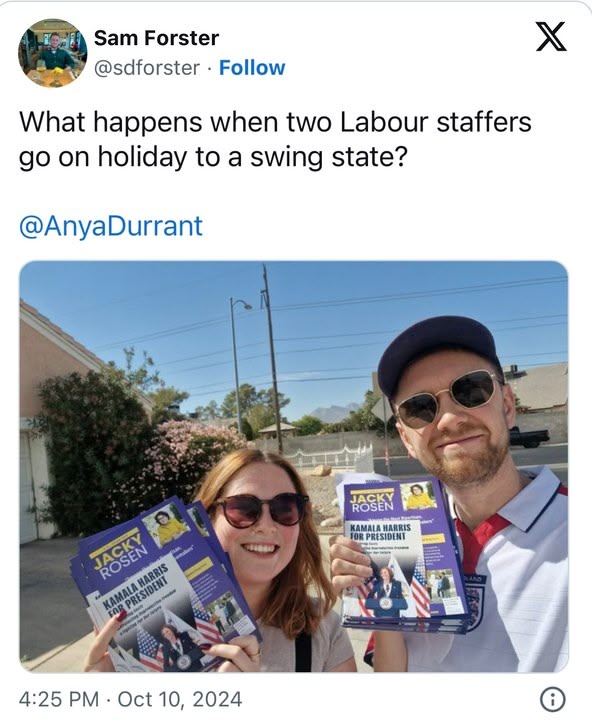Open the 4:25 PM timestamp link
The image size is (592, 720).
click(59, 699)
